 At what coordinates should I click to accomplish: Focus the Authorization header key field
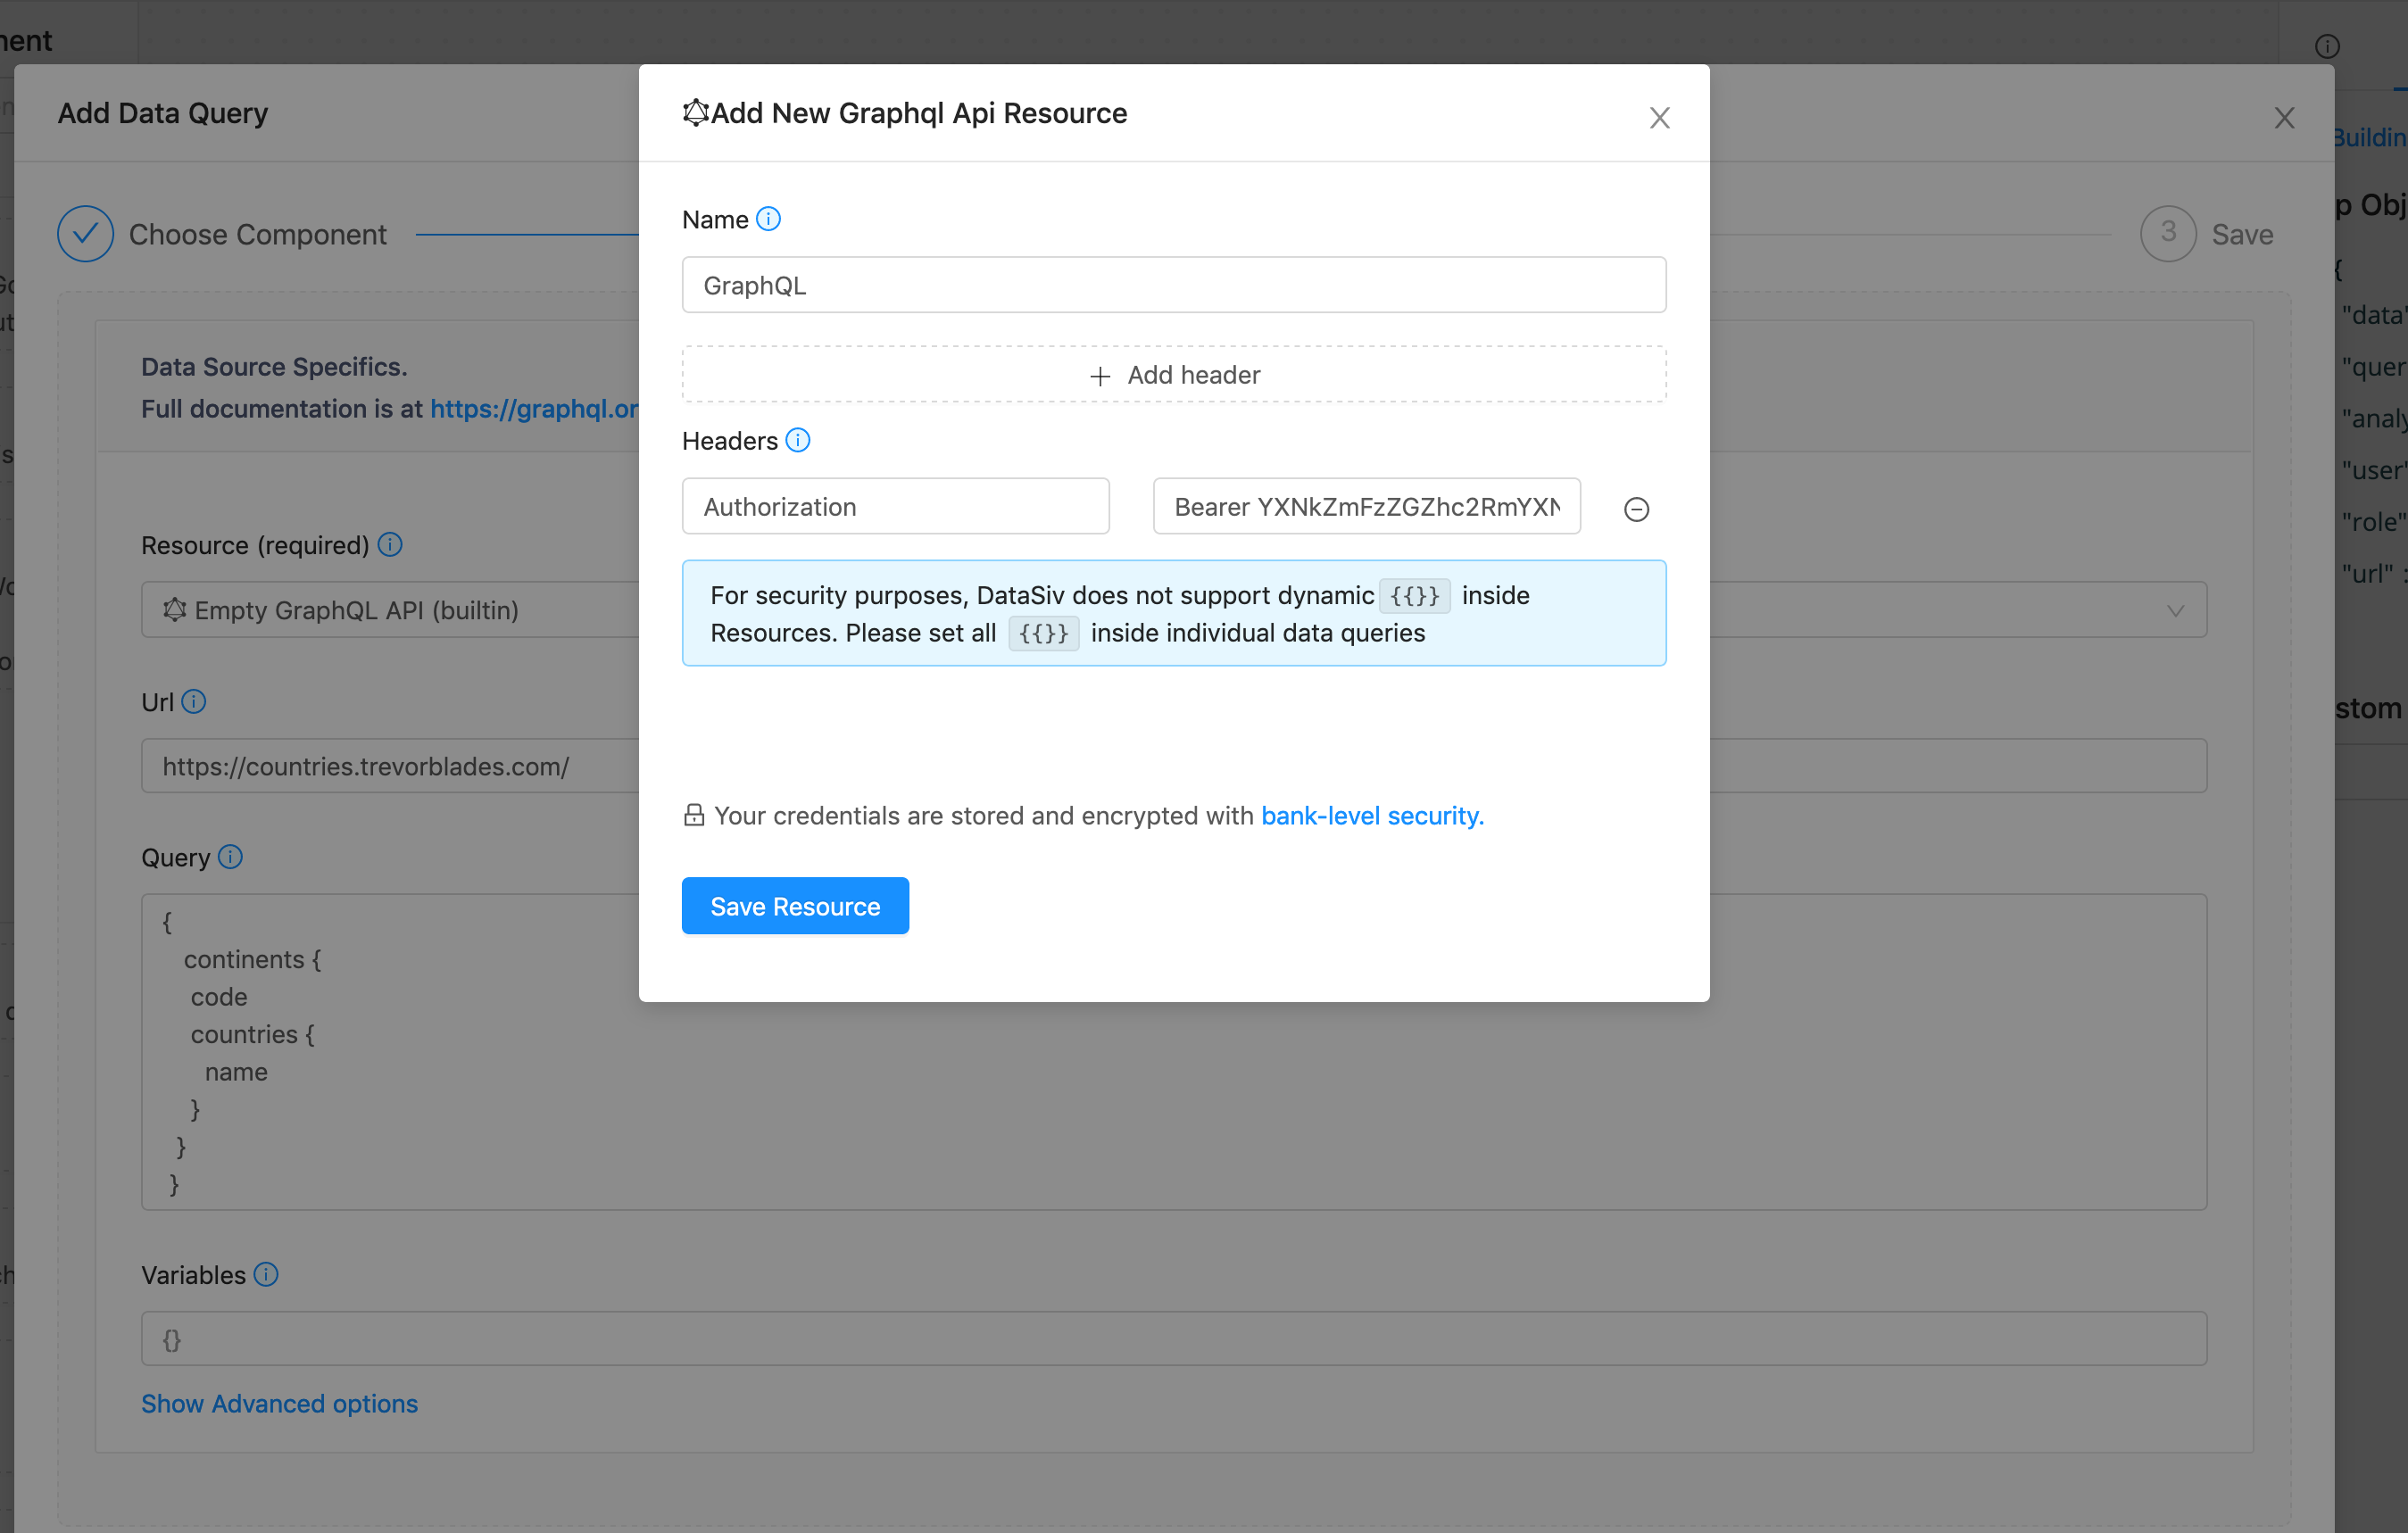click(895, 506)
